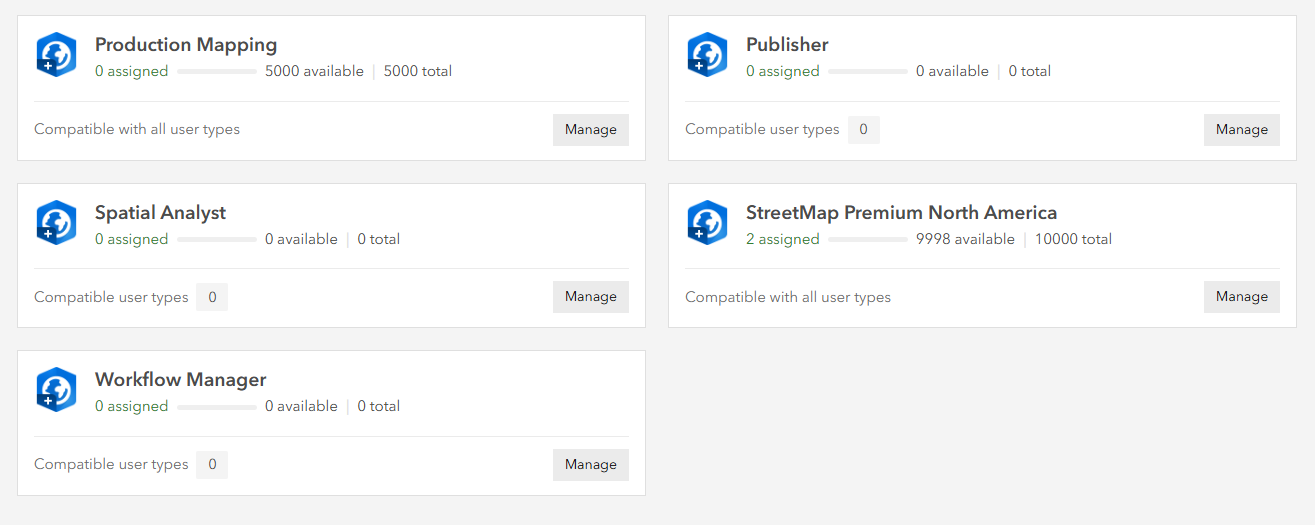
Task: Click StreetMap Premium license usage bar
Action: tap(868, 239)
